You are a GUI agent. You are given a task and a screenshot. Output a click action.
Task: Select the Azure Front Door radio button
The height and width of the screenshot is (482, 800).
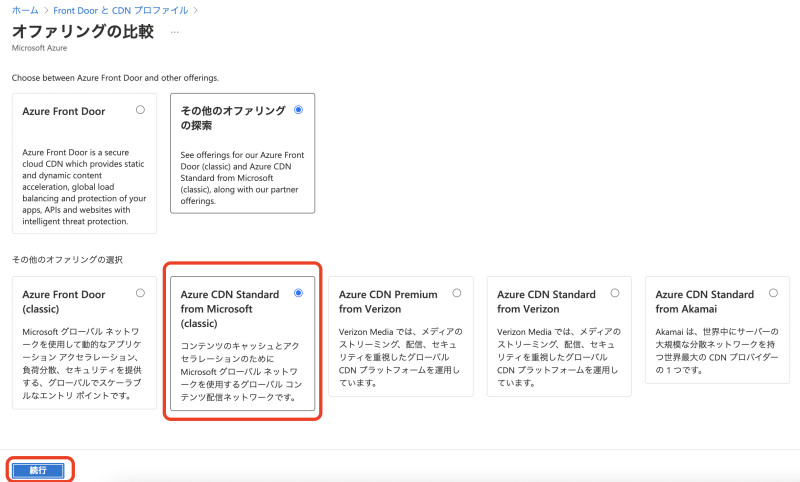[x=140, y=110]
